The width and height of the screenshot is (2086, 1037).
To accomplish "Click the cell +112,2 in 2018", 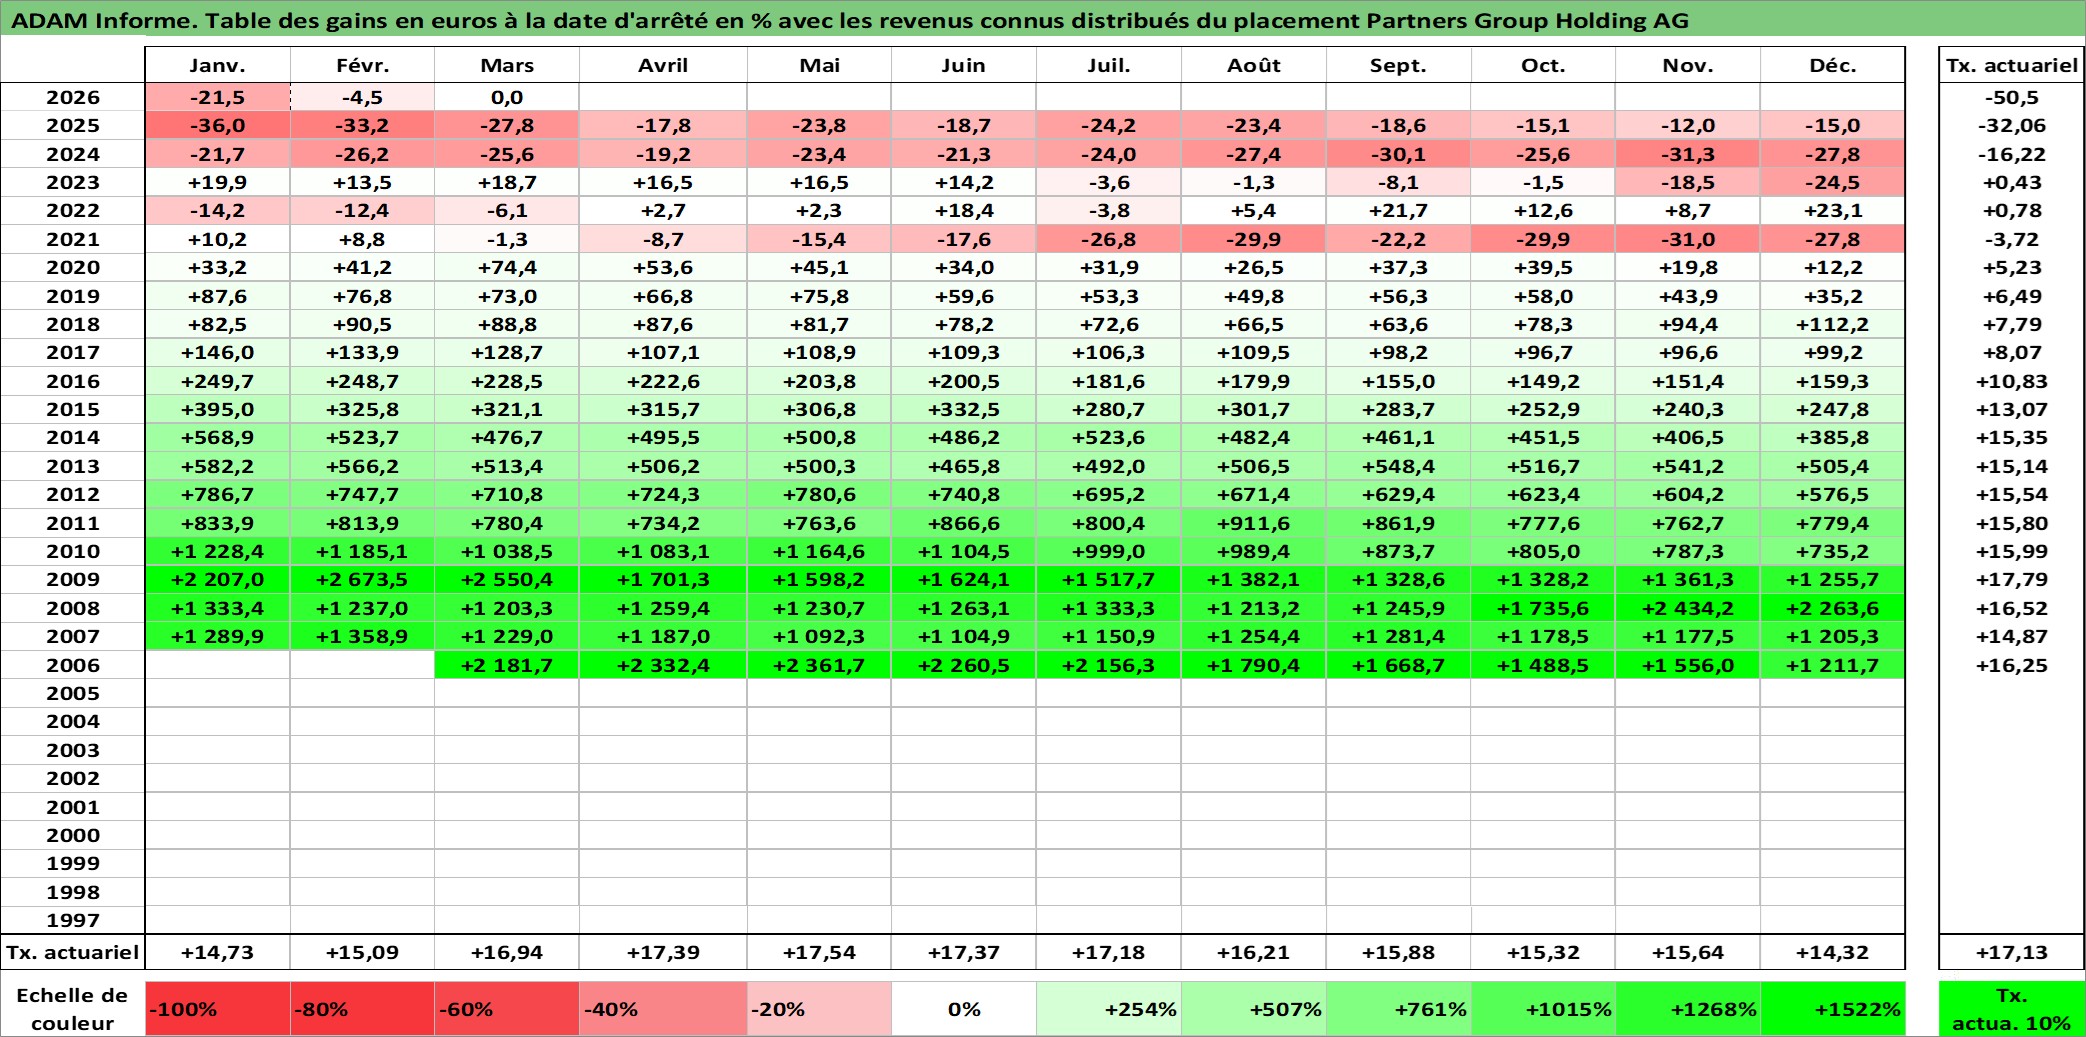I will point(1832,324).
